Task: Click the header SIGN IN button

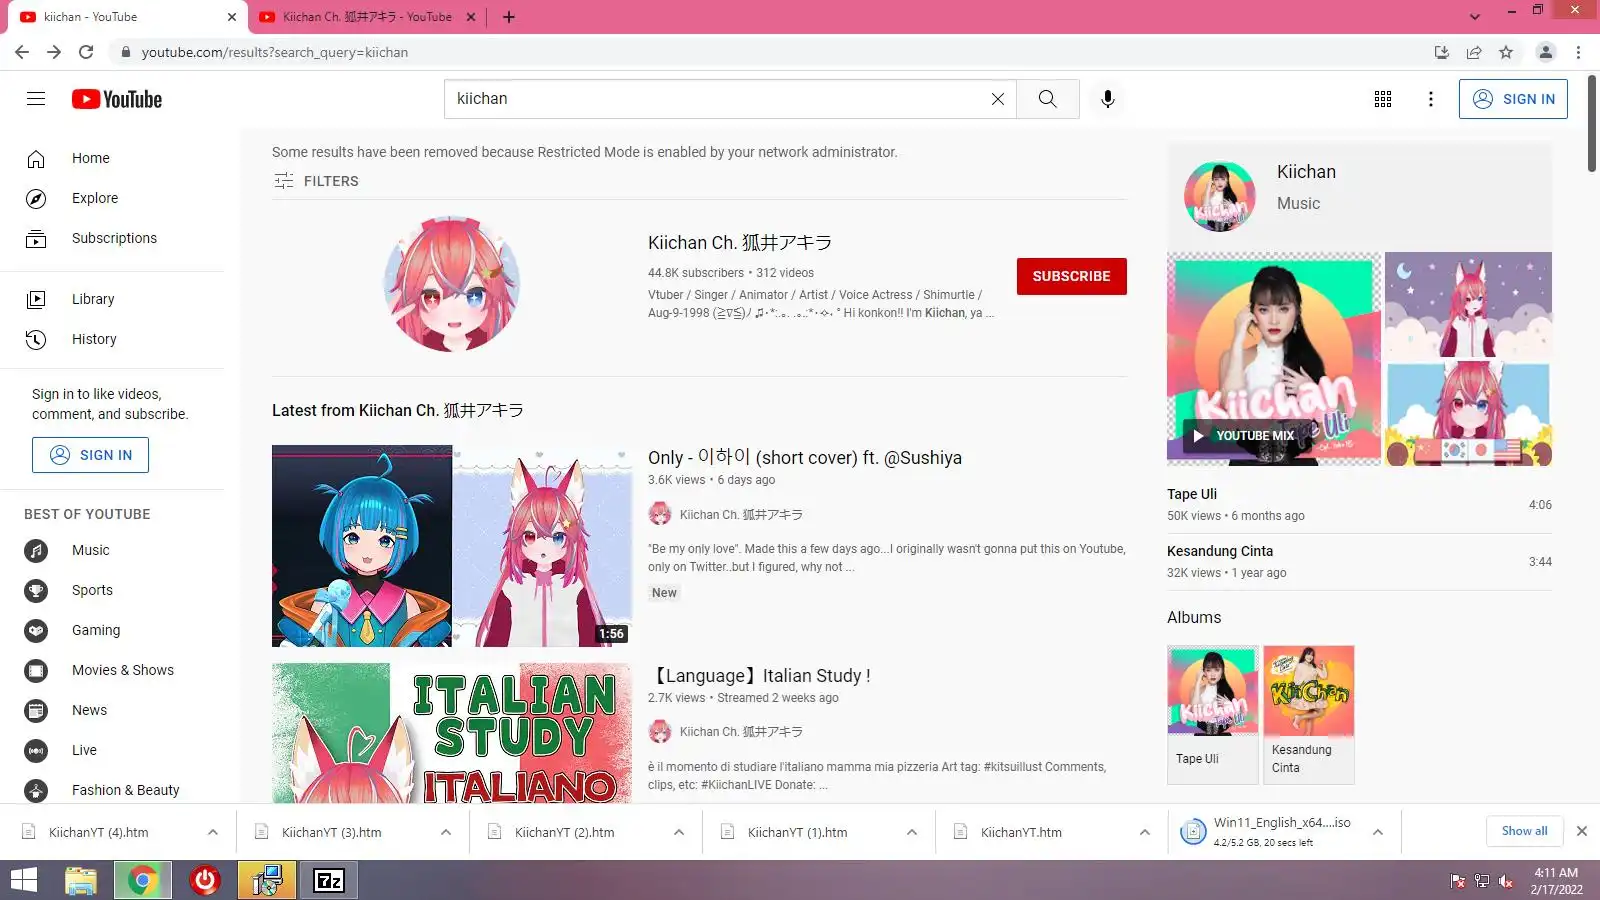Action: tap(1513, 99)
